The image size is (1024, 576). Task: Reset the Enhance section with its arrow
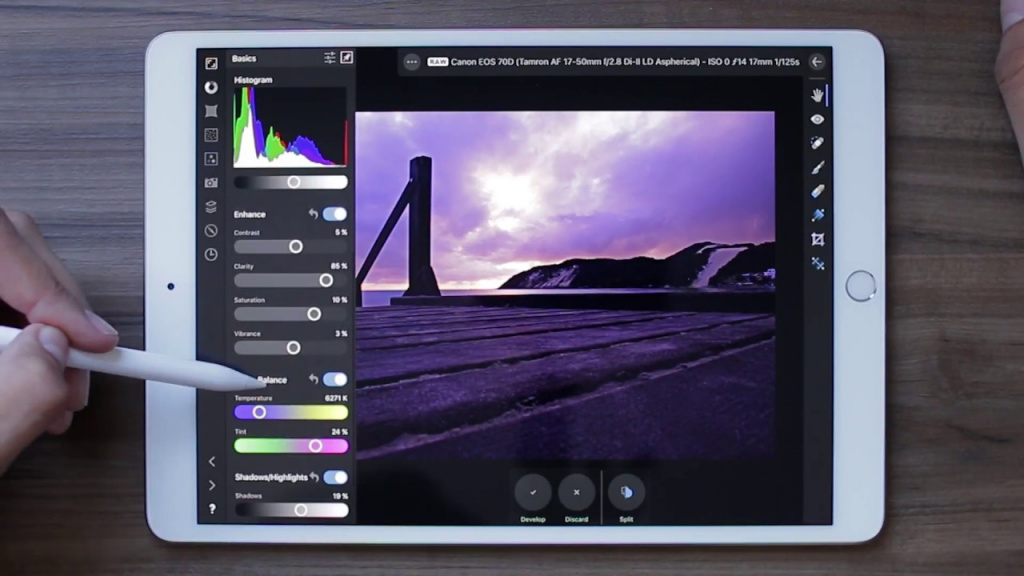click(313, 214)
